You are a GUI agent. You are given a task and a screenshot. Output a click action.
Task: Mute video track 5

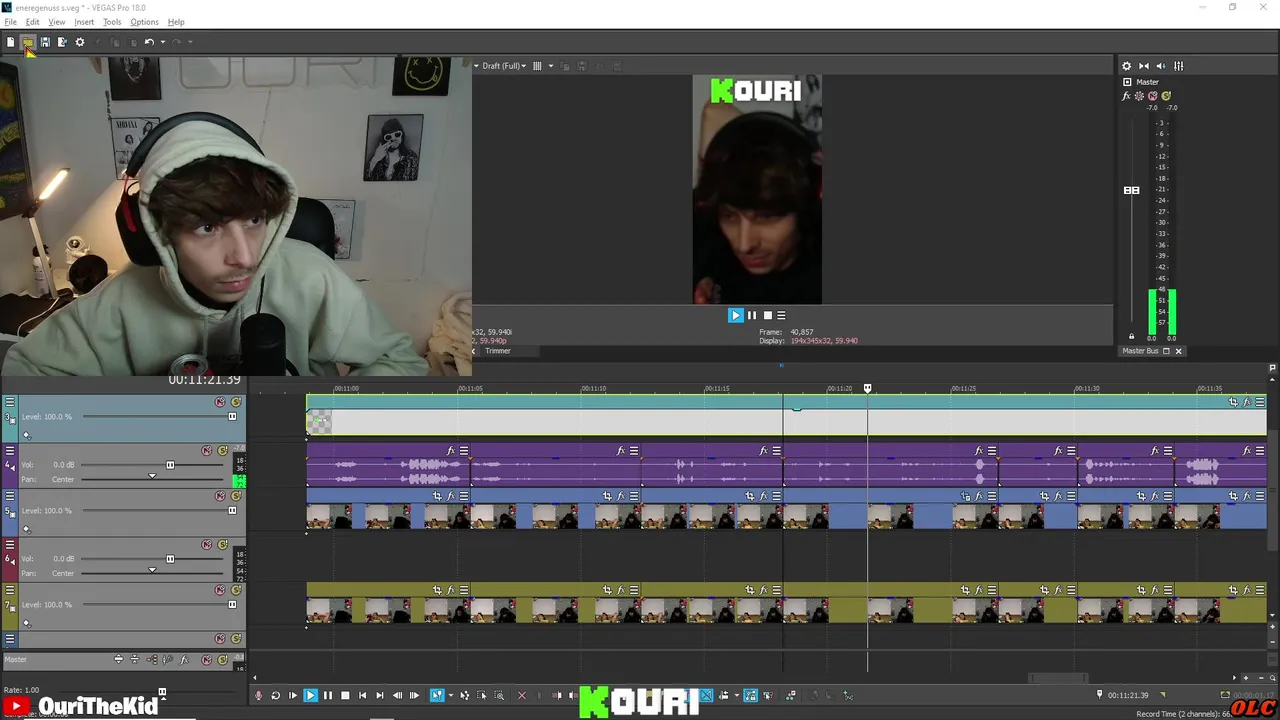tap(220, 496)
